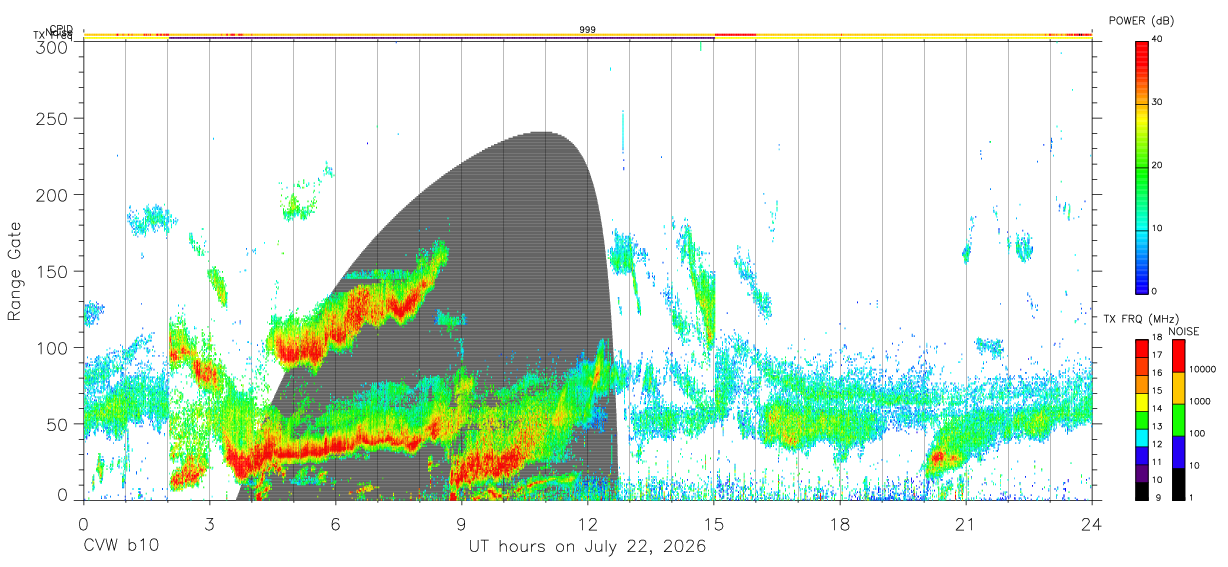Screen dimensions: 1228x567
Task: Pick the blue noise legend swatch
Action: click(1178, 452)
